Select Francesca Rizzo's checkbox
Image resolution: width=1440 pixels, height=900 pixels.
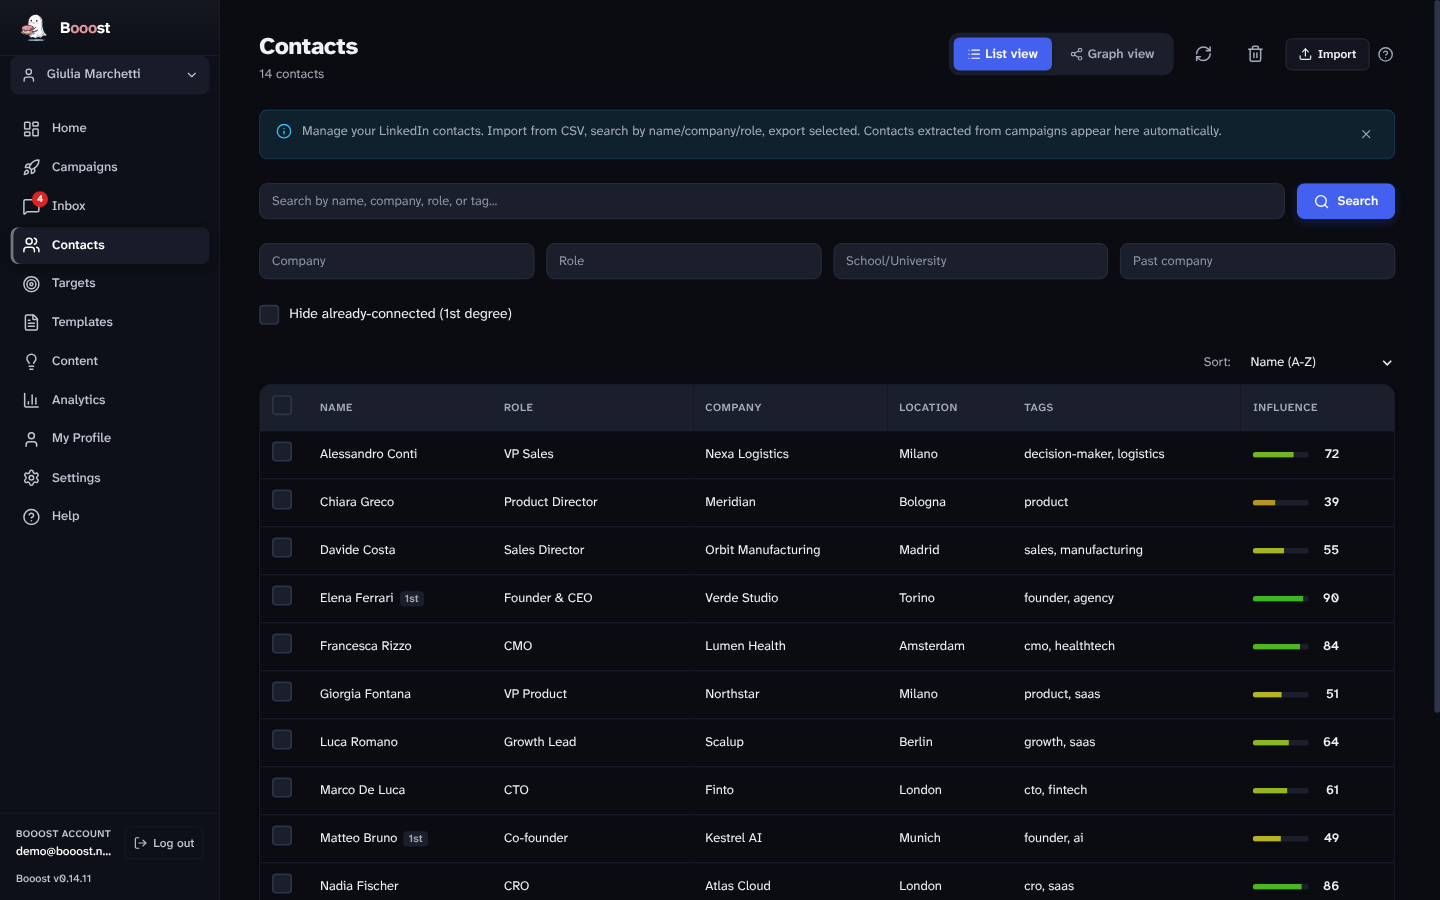coord(282,644)
